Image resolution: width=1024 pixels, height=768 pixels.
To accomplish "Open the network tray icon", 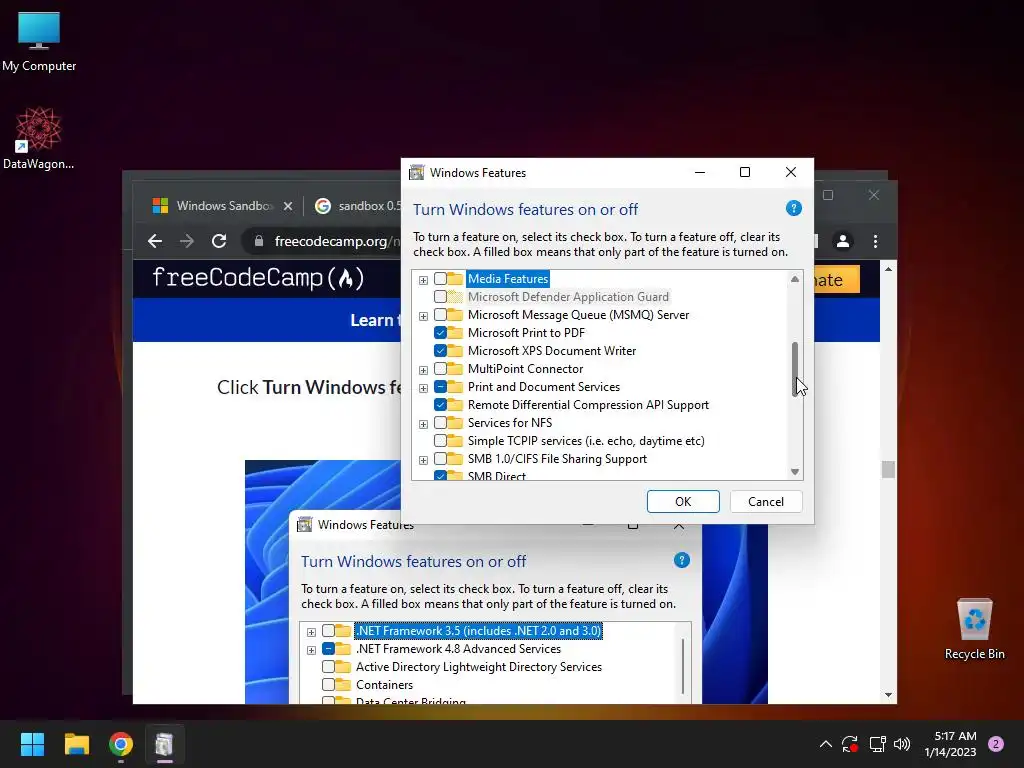I will click(x=877, y=744).
